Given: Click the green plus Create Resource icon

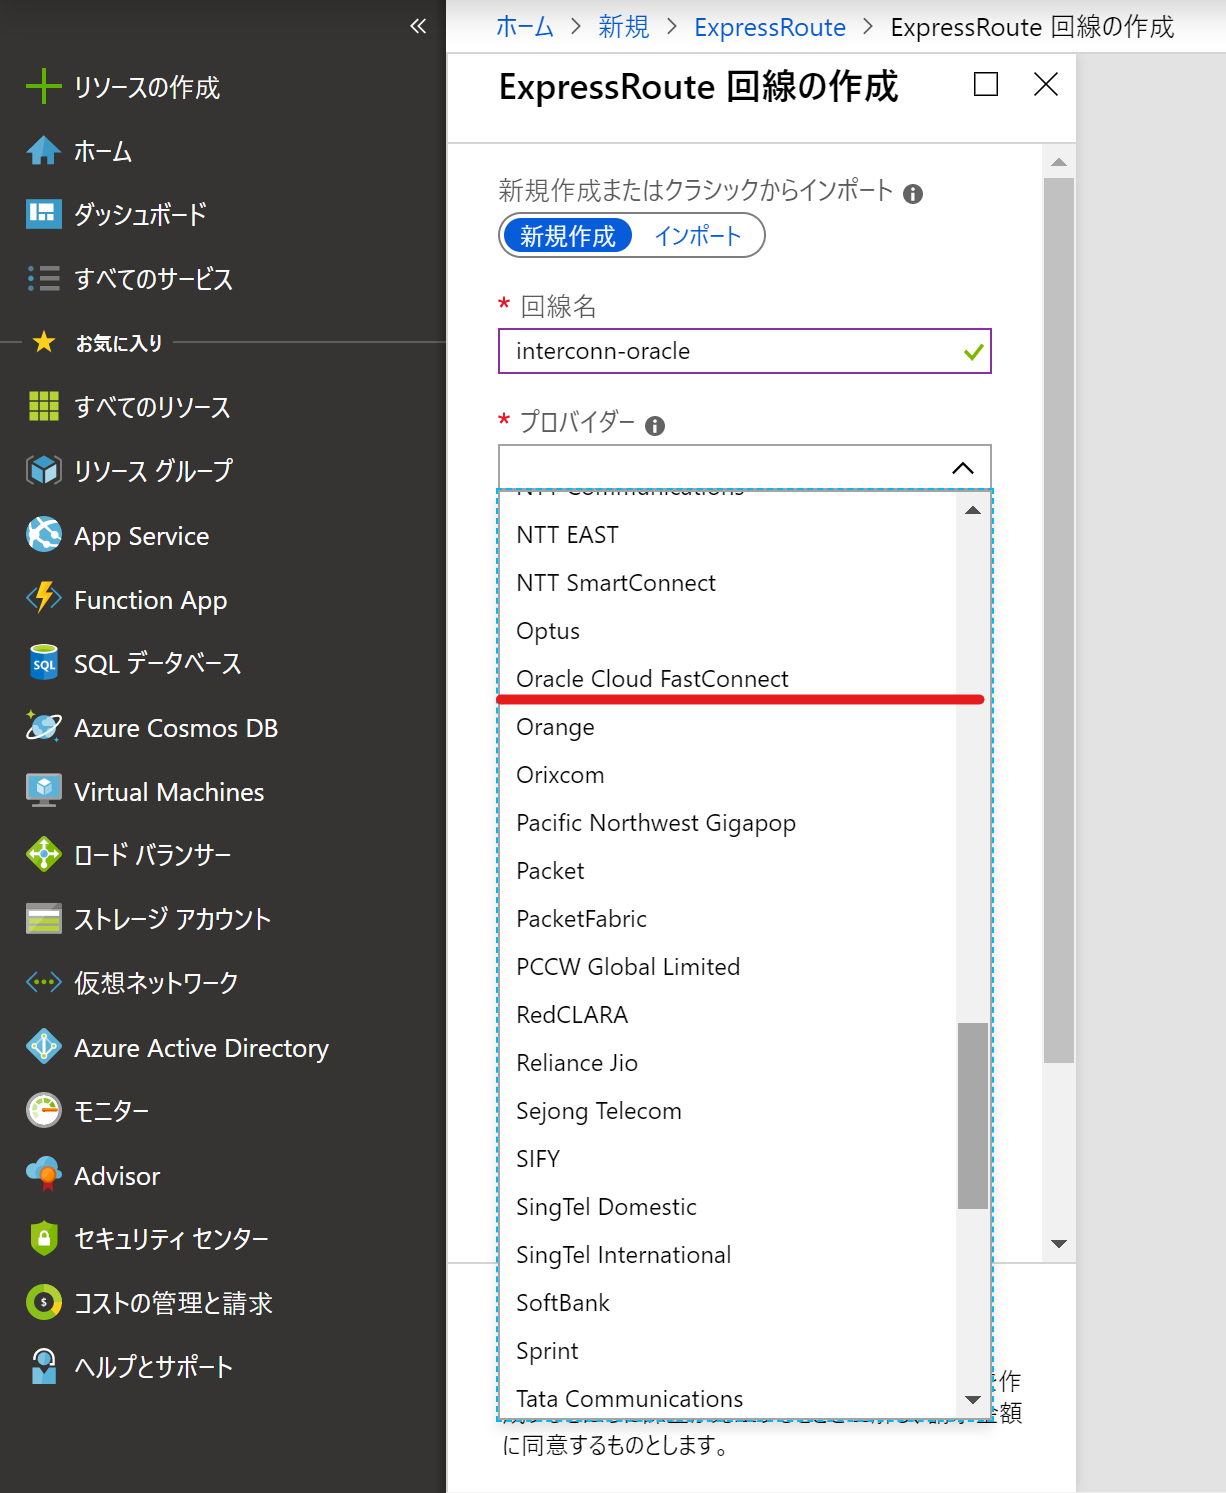Looking at the screenshot, I should click(43, 87).
